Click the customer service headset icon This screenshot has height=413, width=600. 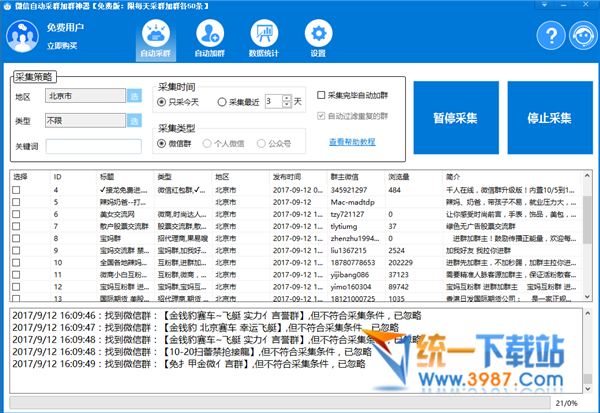(584, 36)
